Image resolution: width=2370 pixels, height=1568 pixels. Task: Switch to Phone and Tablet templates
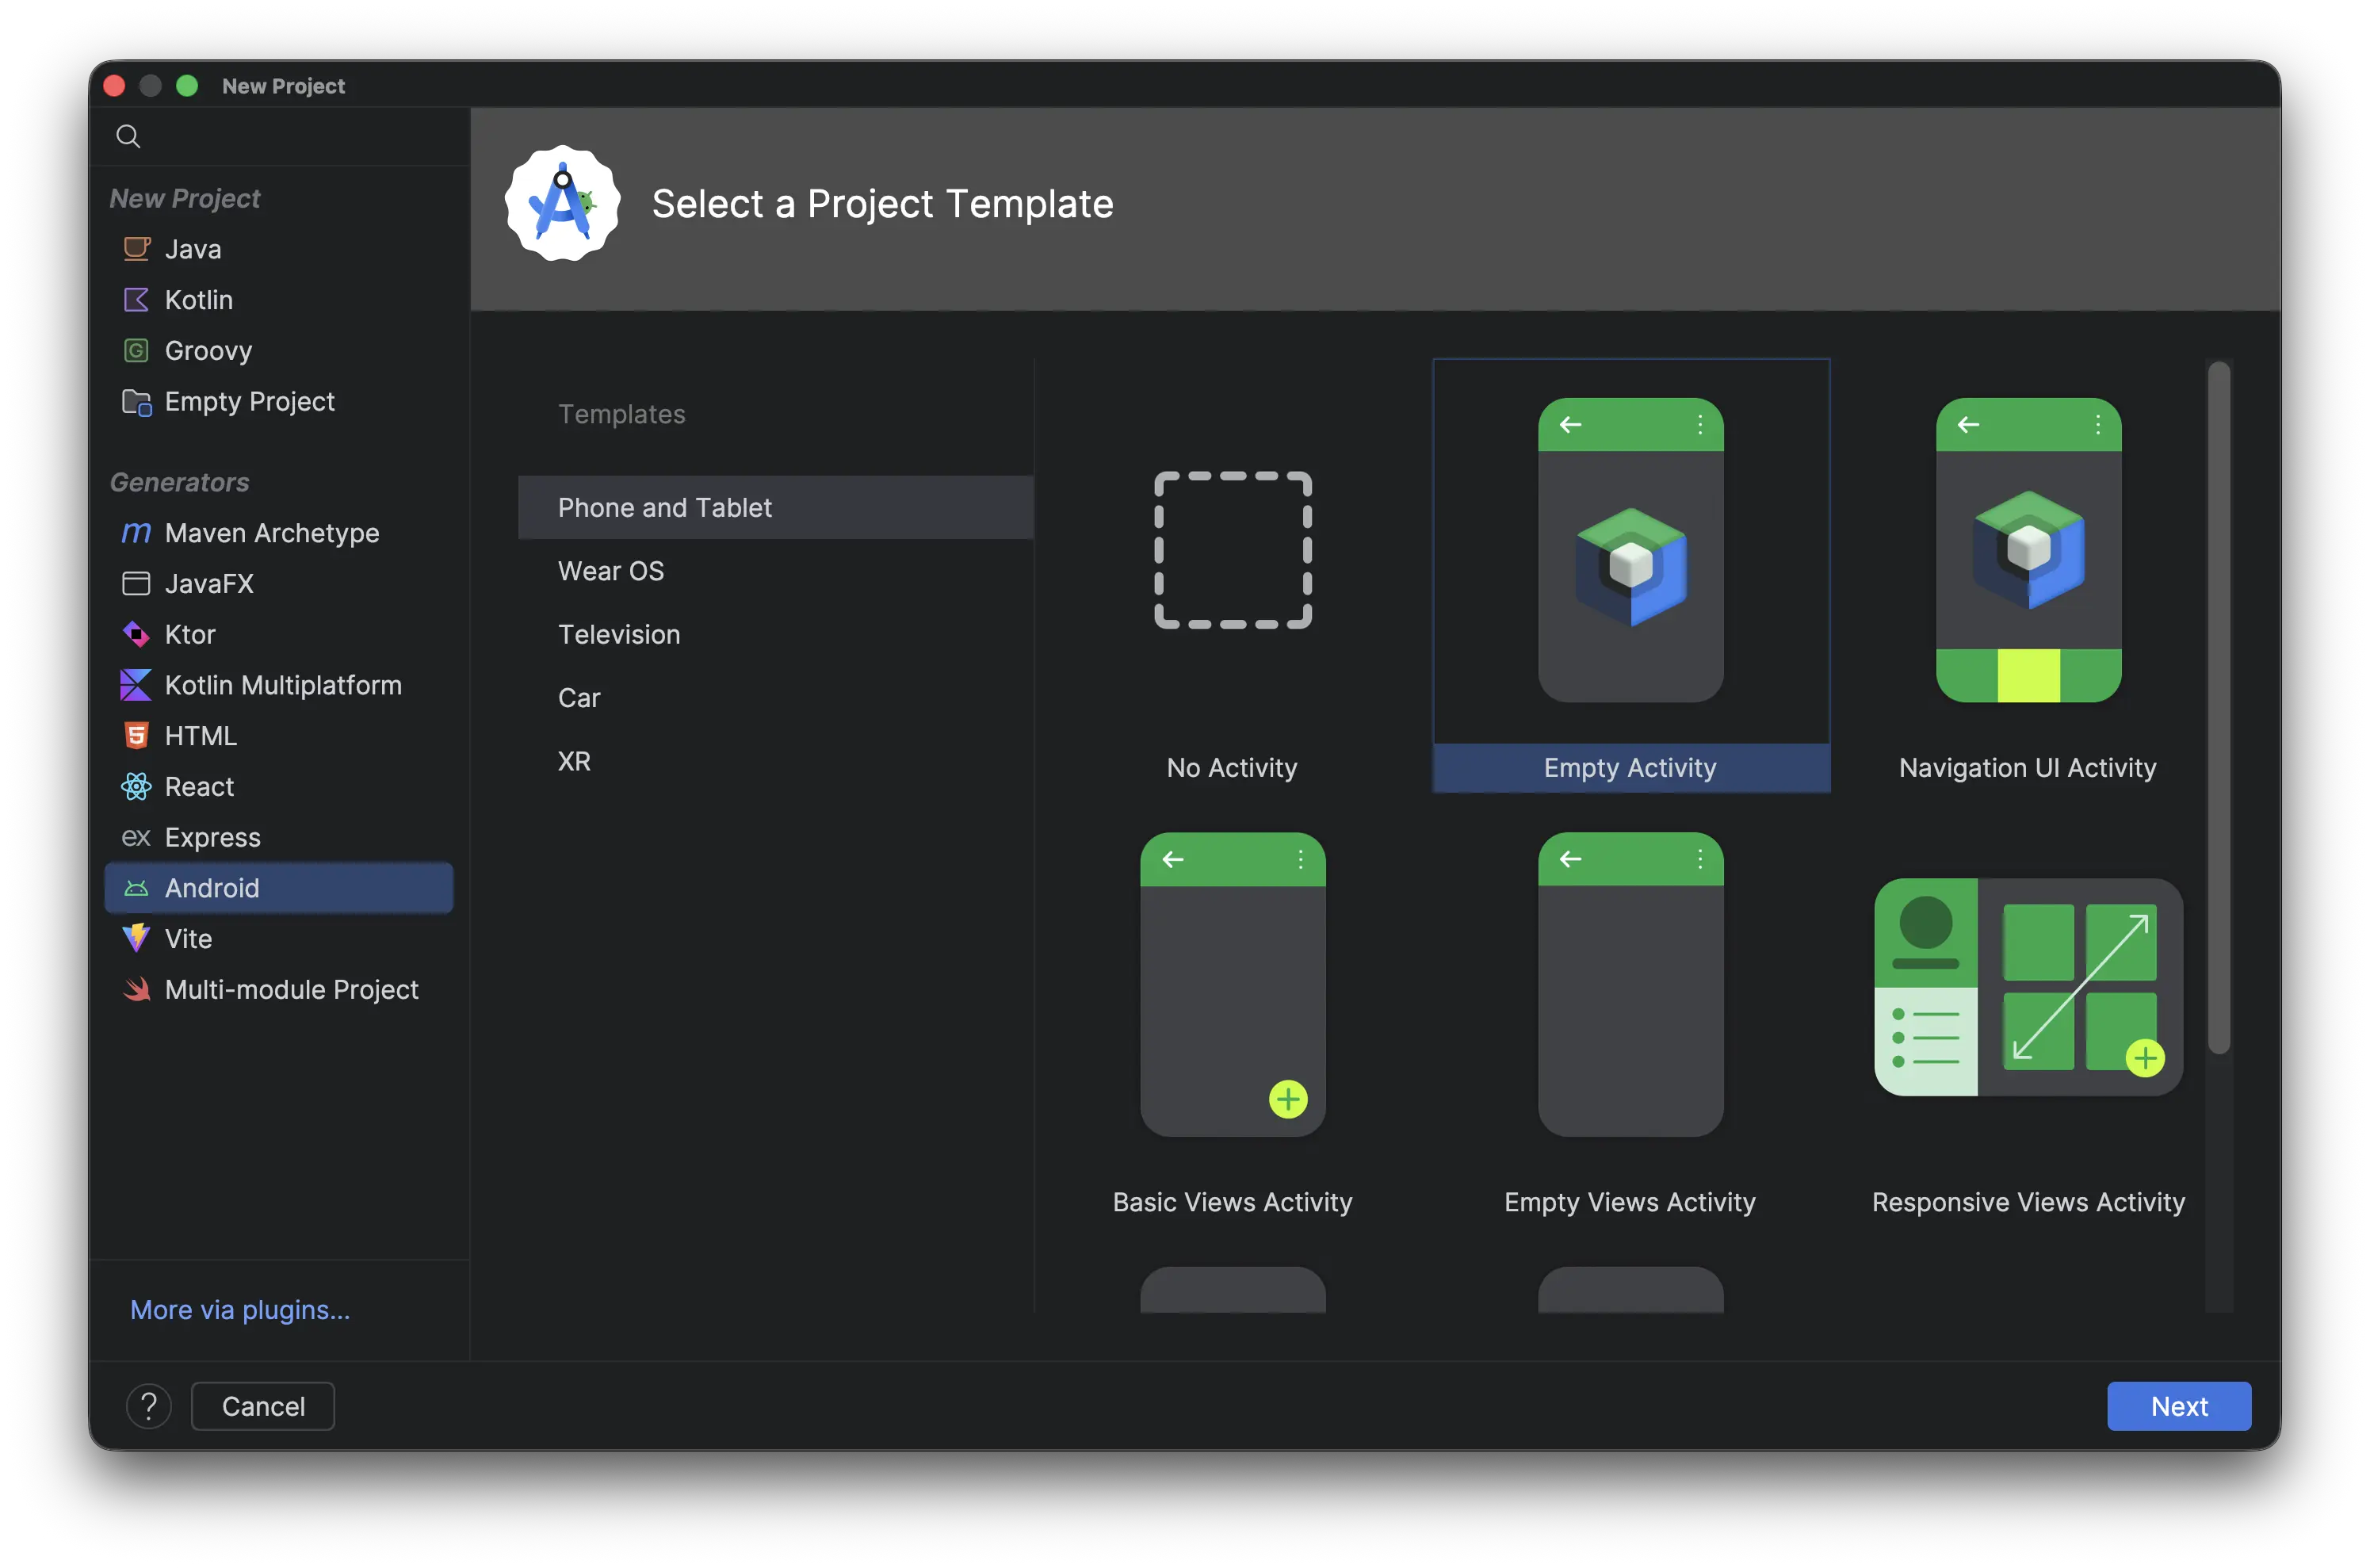(x=775, y=508)
